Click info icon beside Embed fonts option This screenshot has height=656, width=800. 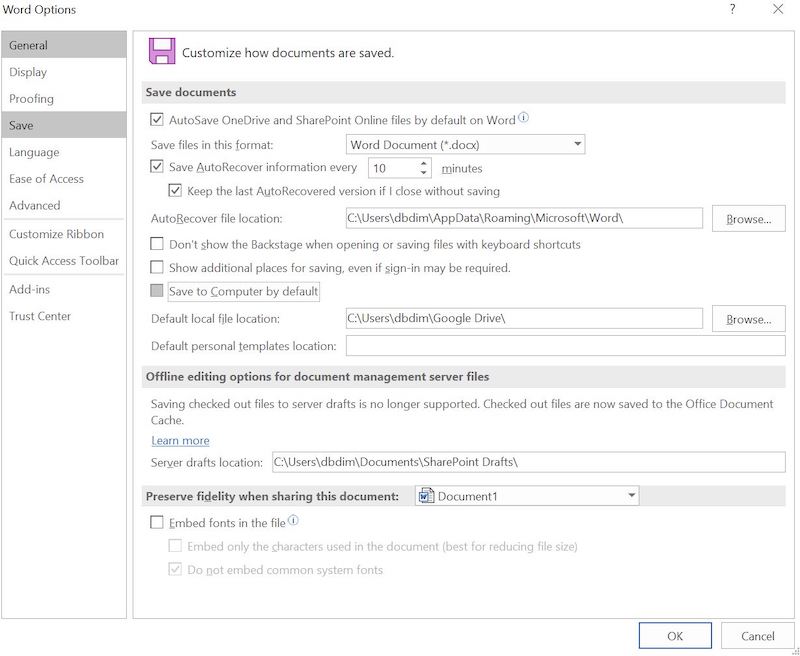[x=293, y=520]
